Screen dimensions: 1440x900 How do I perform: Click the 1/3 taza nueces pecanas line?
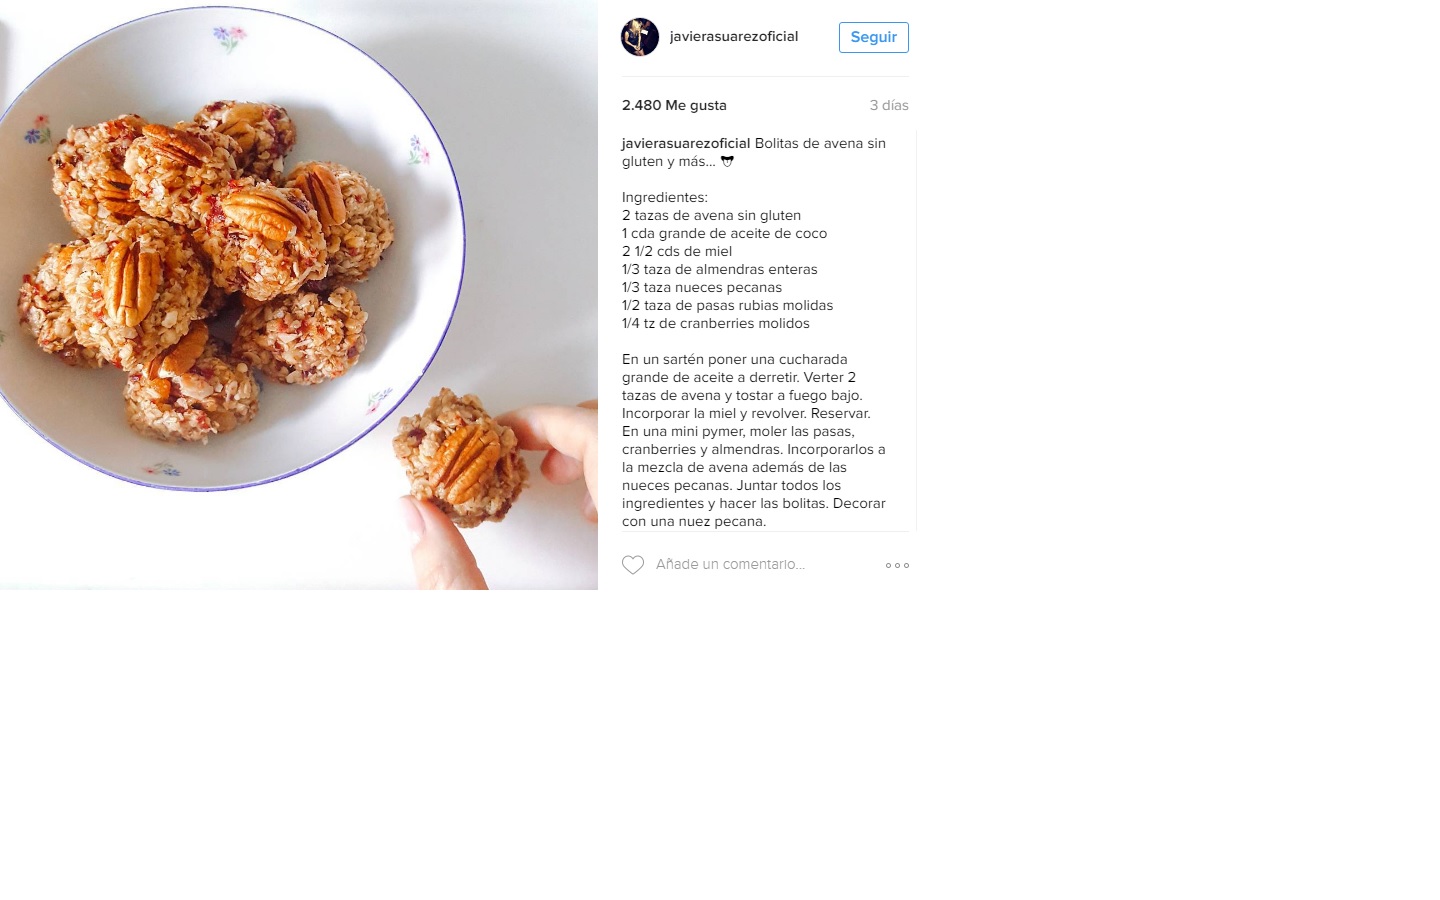(x=702, y=287)
